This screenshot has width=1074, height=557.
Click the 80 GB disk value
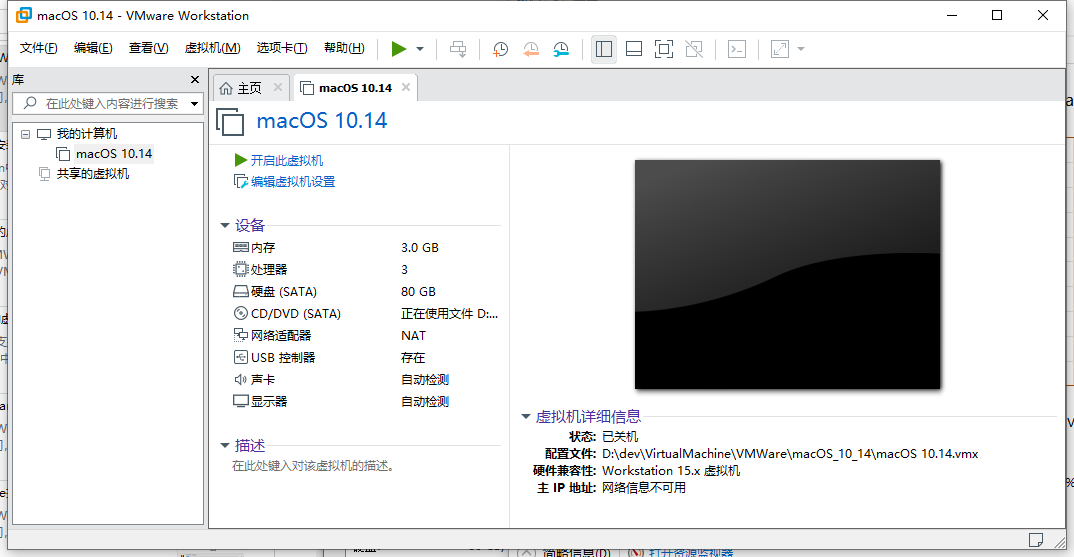pyautogui.click(x=418, y=291)
